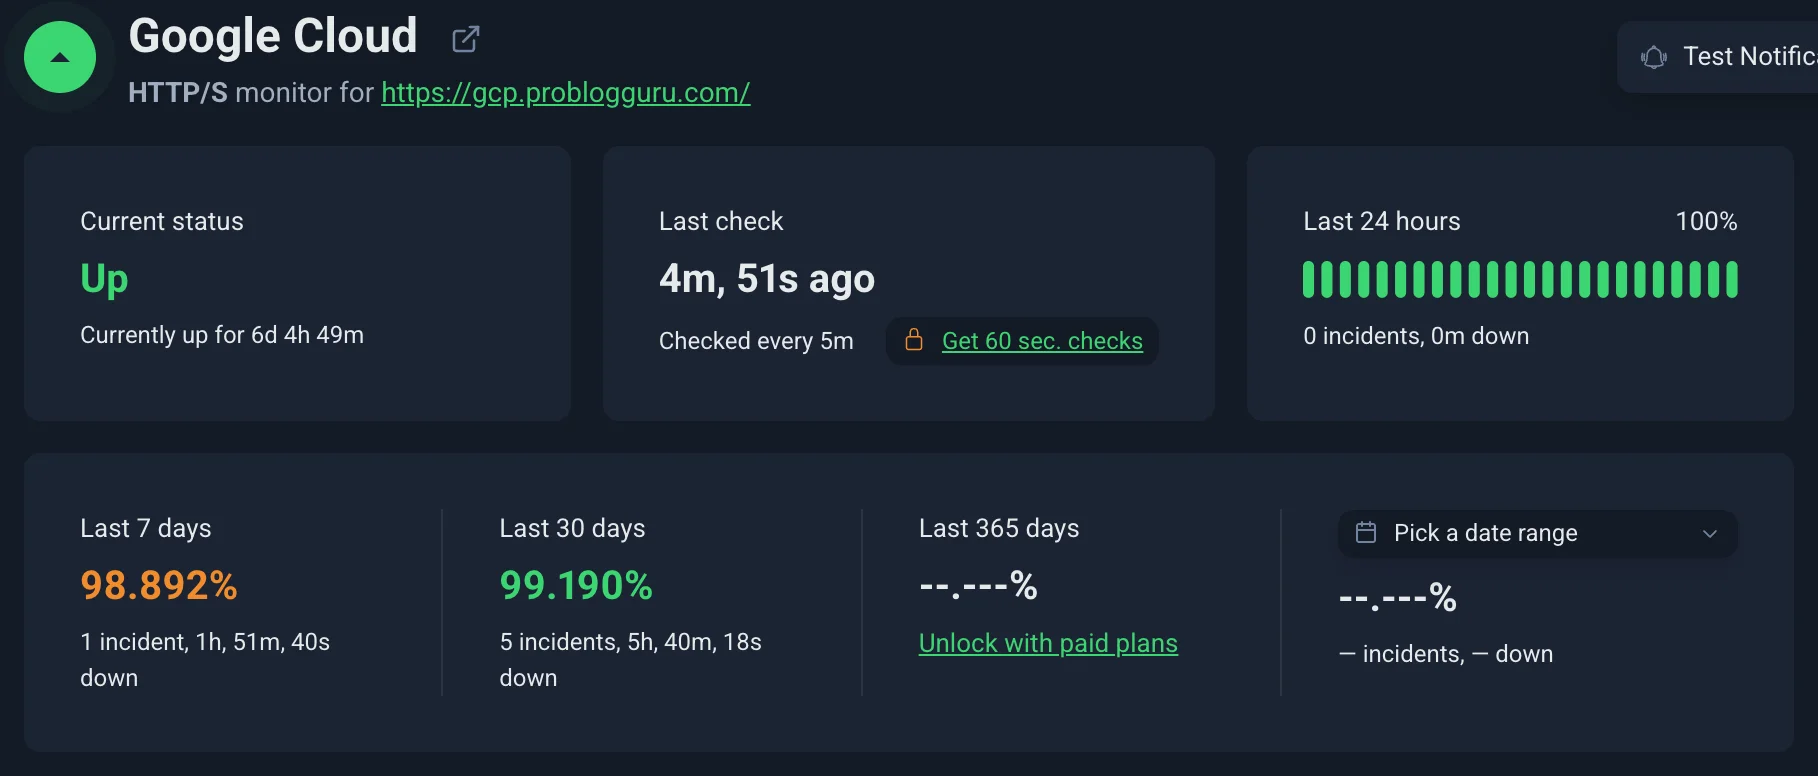Click the 4m, 51s ago last check value
Viewport: 1818px width, 776px height.
click(767, 279)
